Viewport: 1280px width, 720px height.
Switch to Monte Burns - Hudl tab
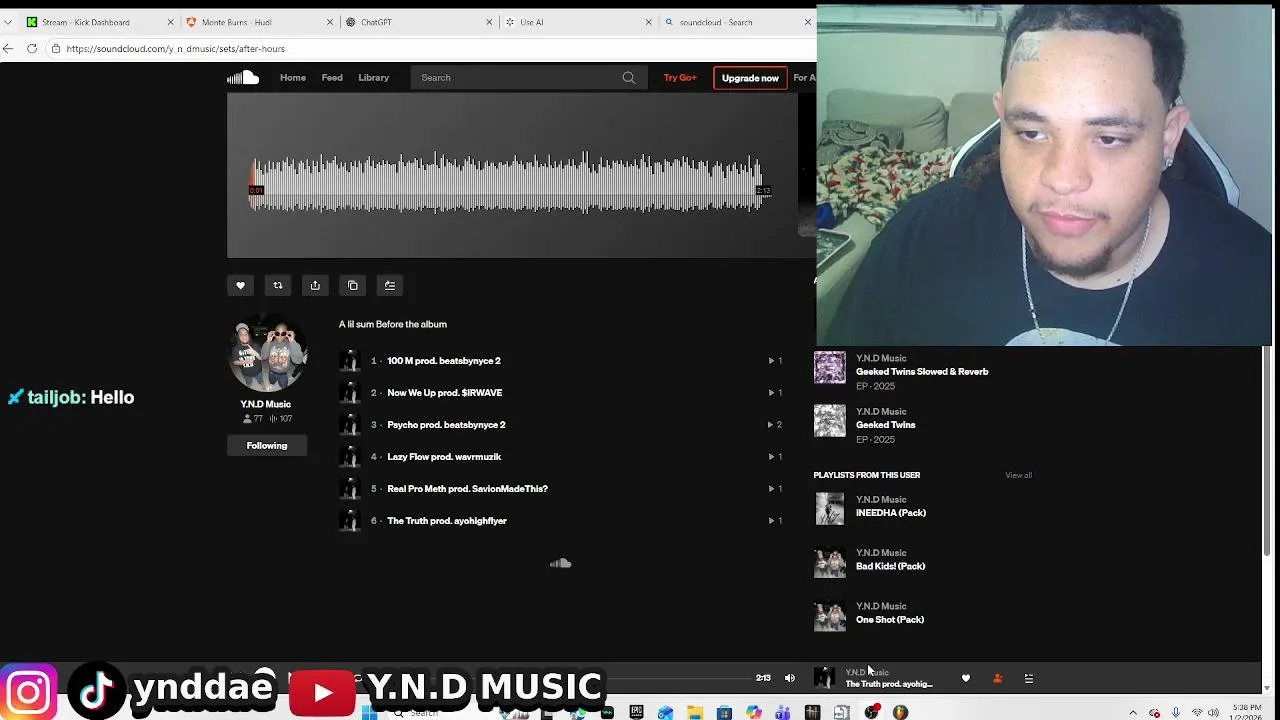260,22
